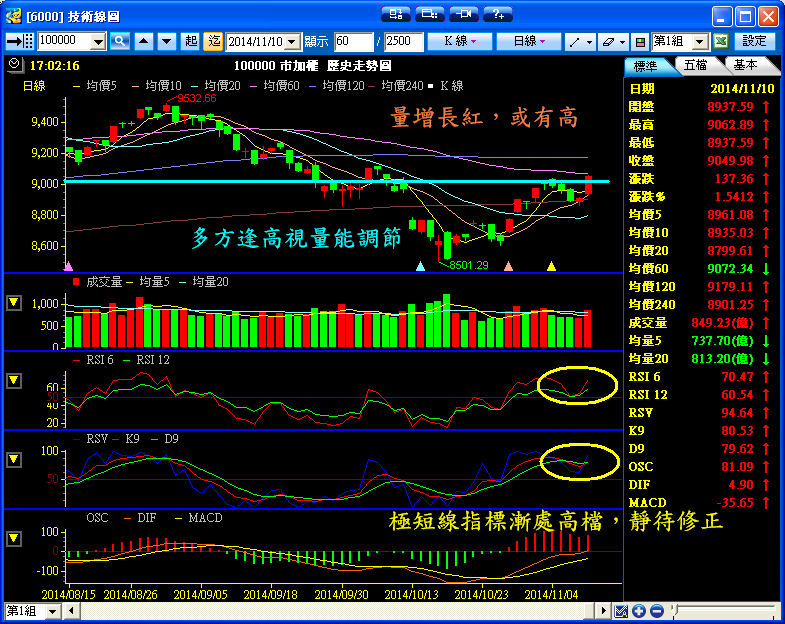Screen dimensions: 785x624
Task: Collapse the RSI indicator panel using its arrow
Action: [14, 381]
